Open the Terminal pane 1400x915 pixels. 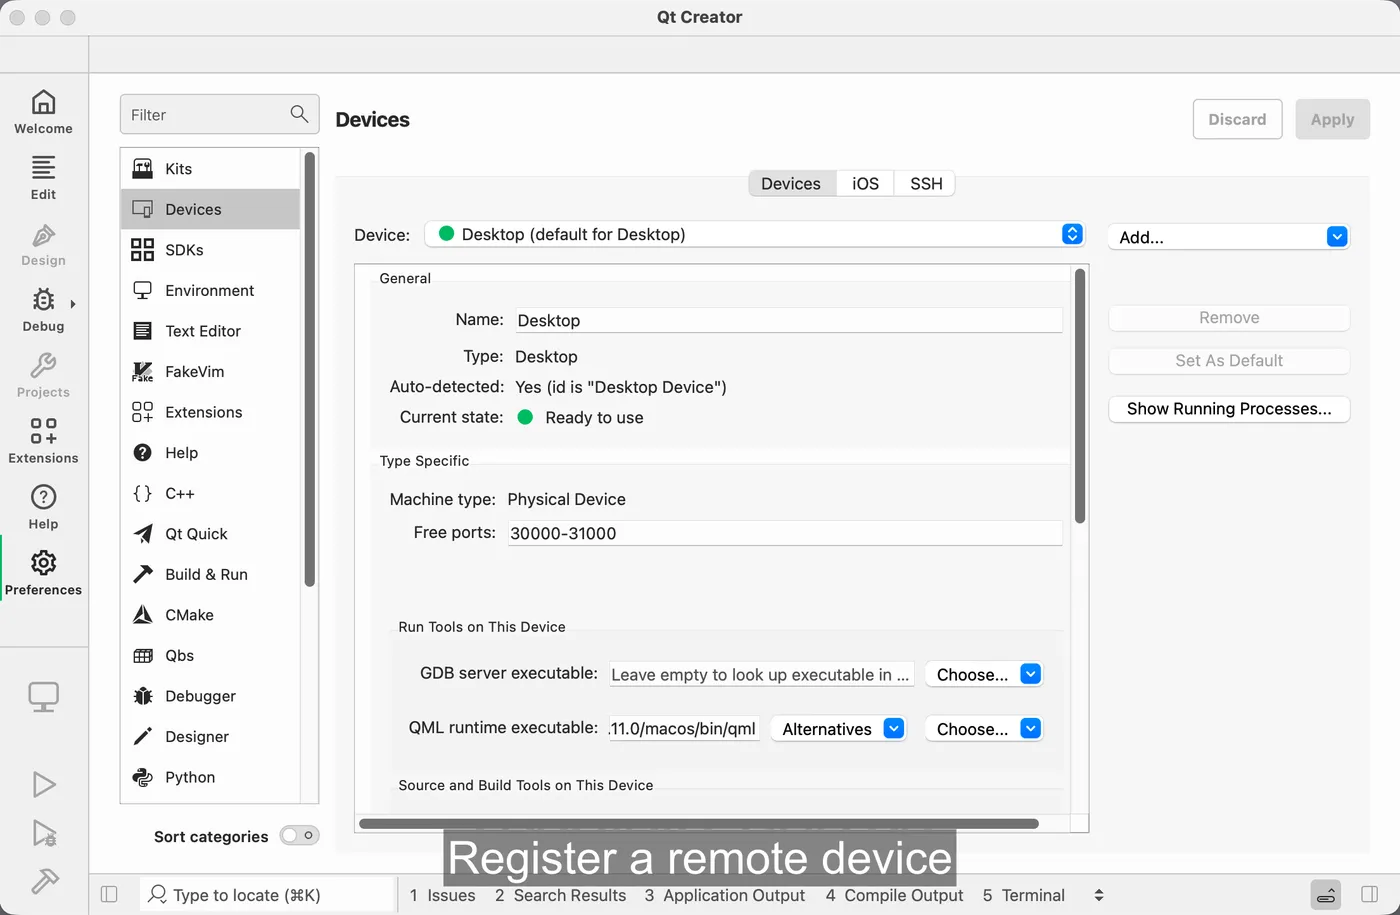tap(1023, 895)
